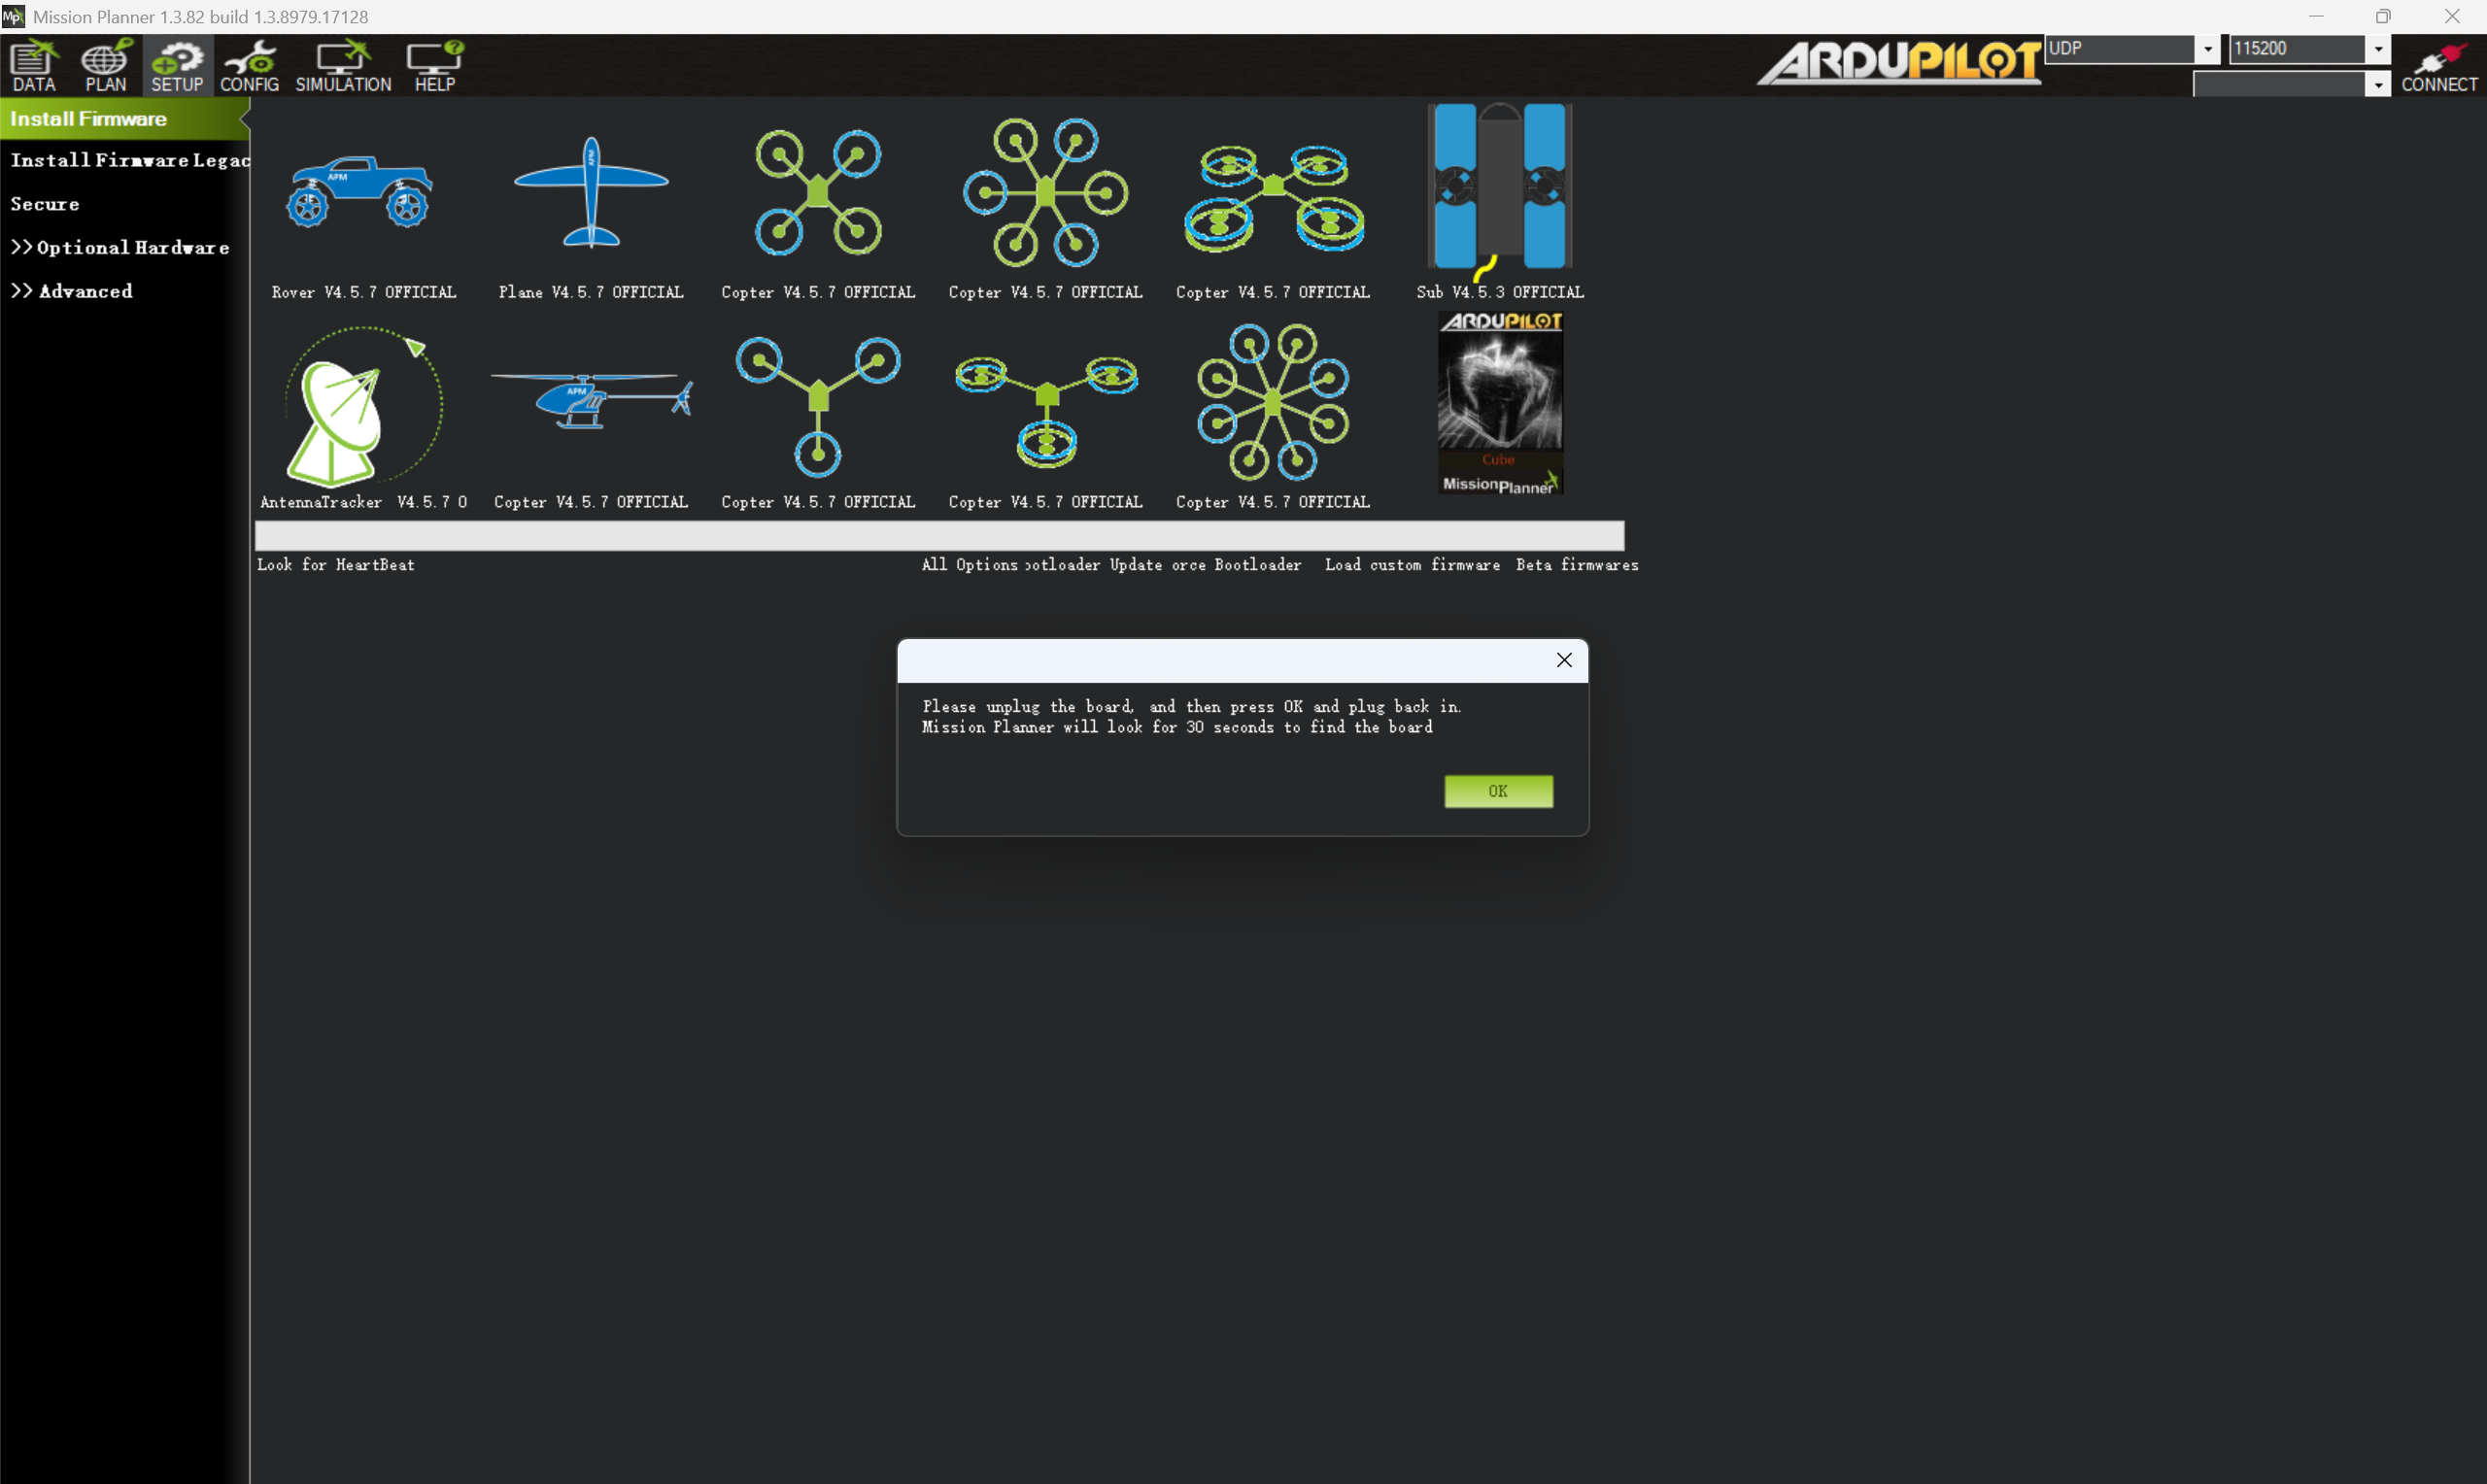2487x1484 pixels.
Task: Click the firmware upload progress bar
Action: (938, 536)
